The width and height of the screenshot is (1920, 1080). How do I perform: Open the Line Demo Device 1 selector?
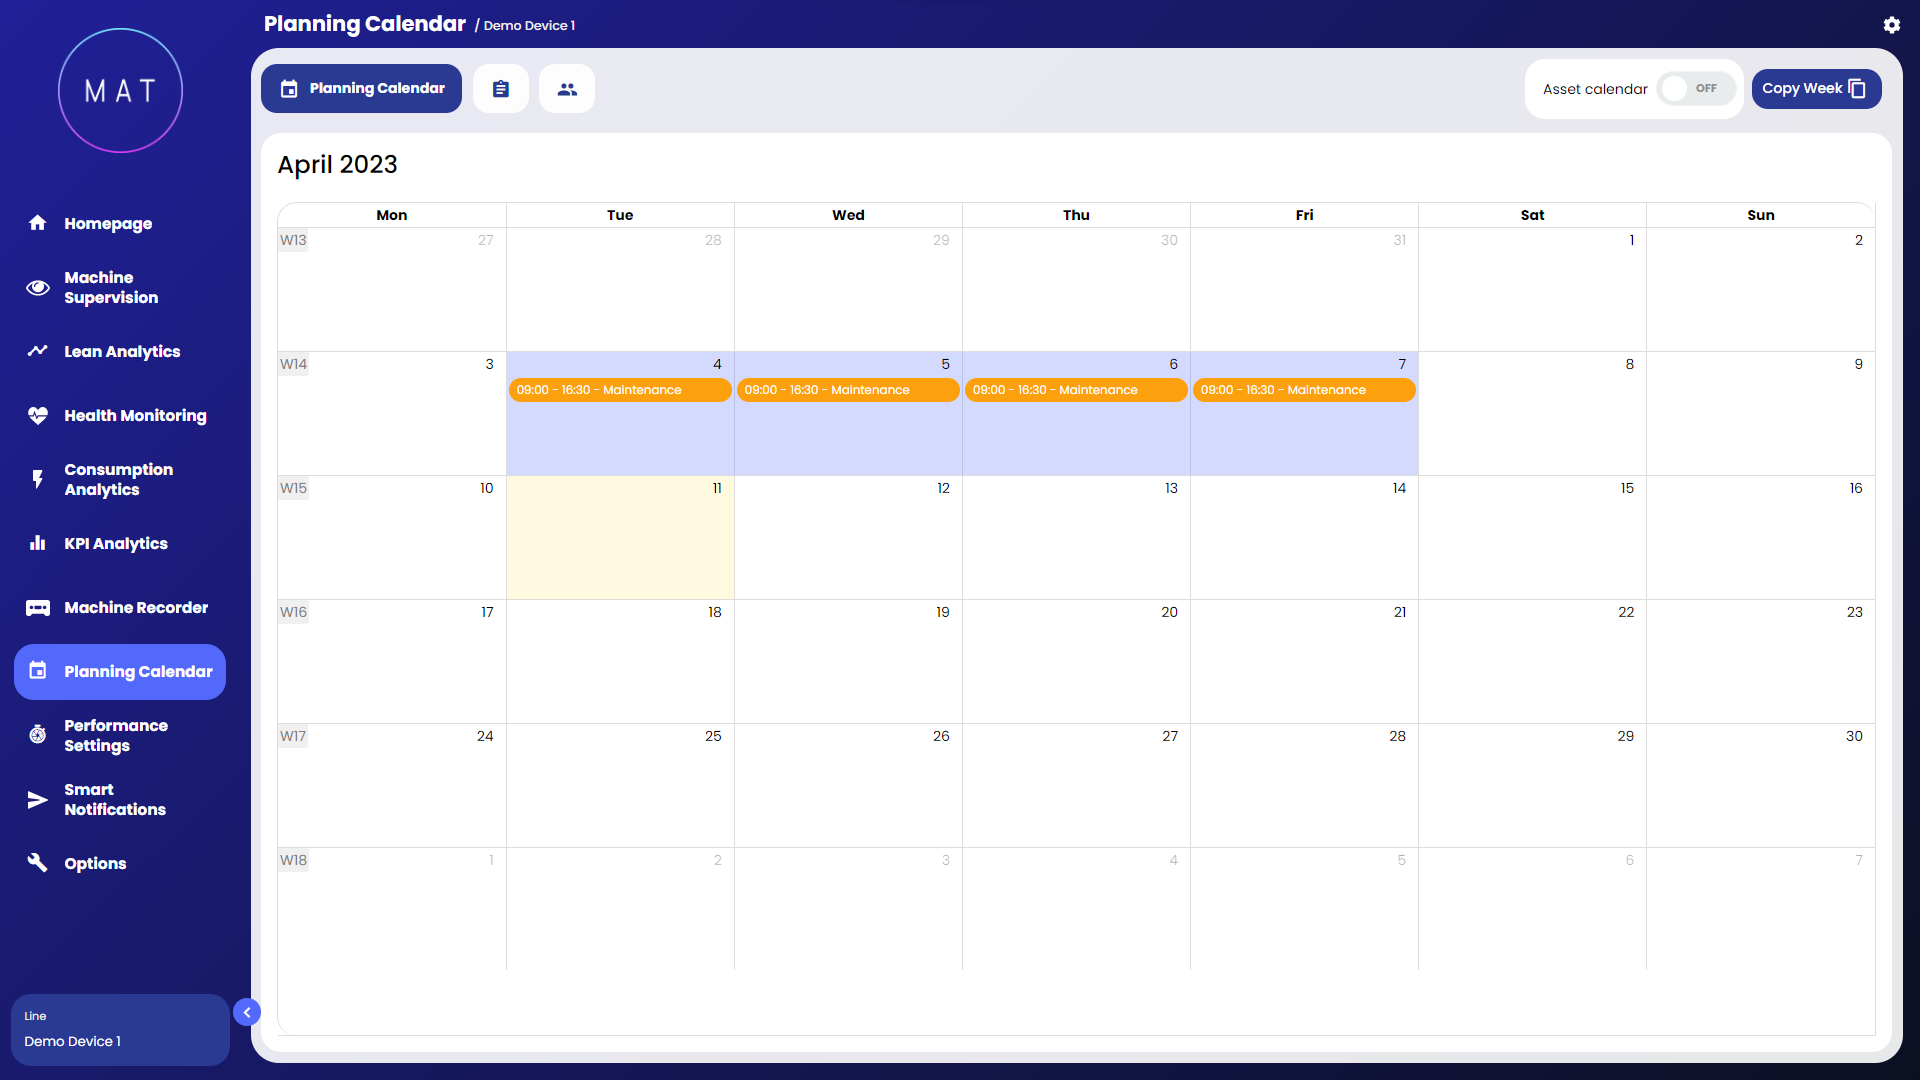tap(120, 1030)
